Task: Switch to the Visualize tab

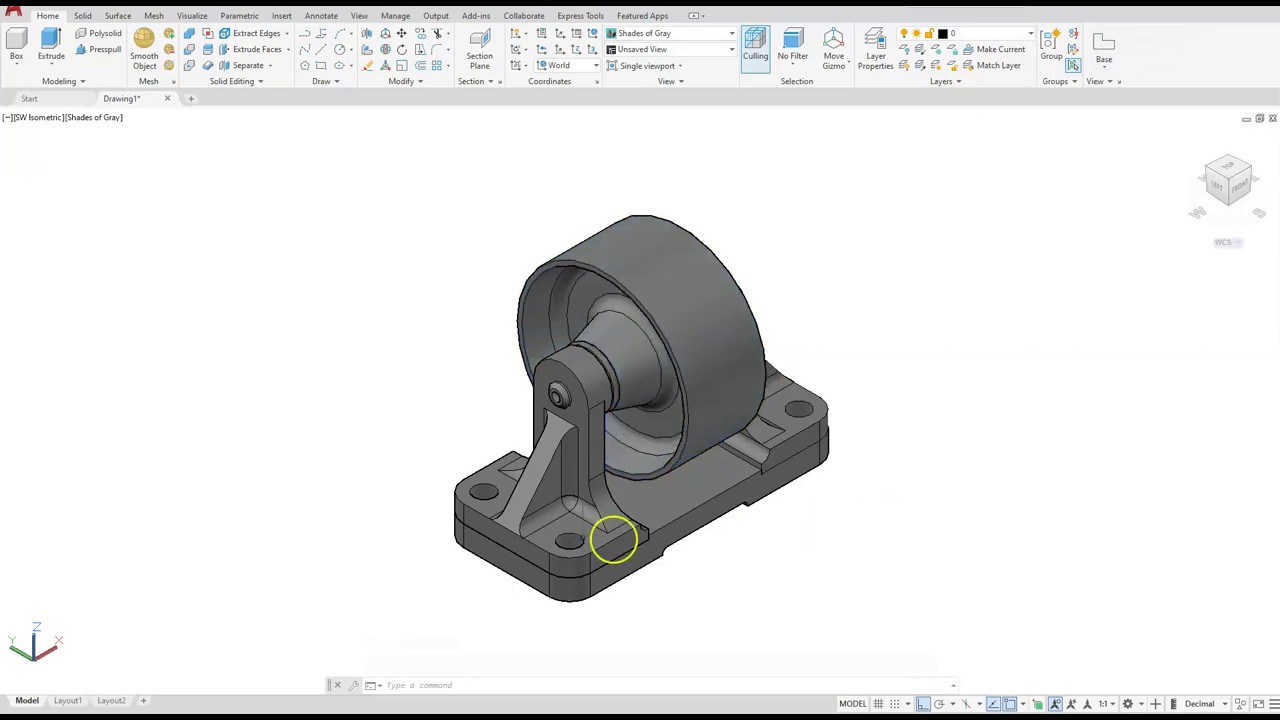Action: tap(192, 16)
